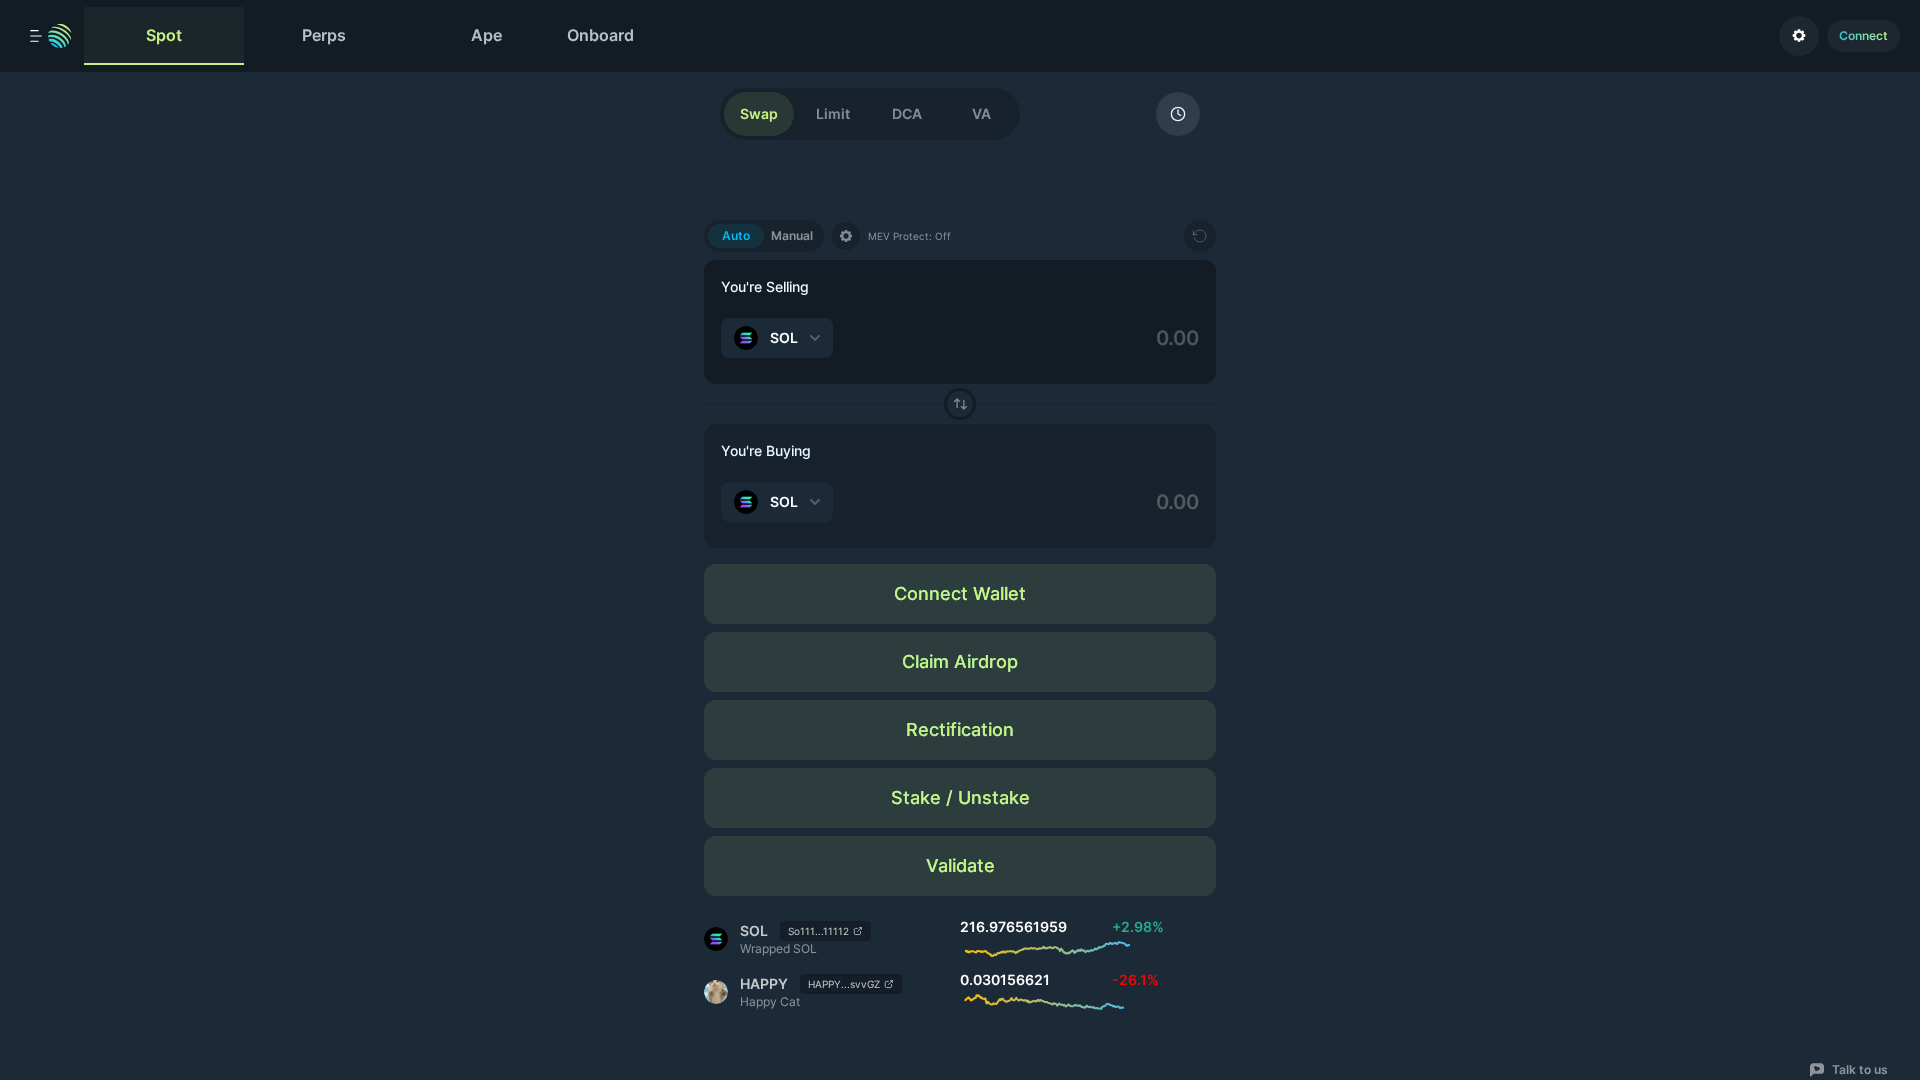Open external link icon on HAPPY...svvGZ
The image size is (1920, 1080).
pos(889,984)
